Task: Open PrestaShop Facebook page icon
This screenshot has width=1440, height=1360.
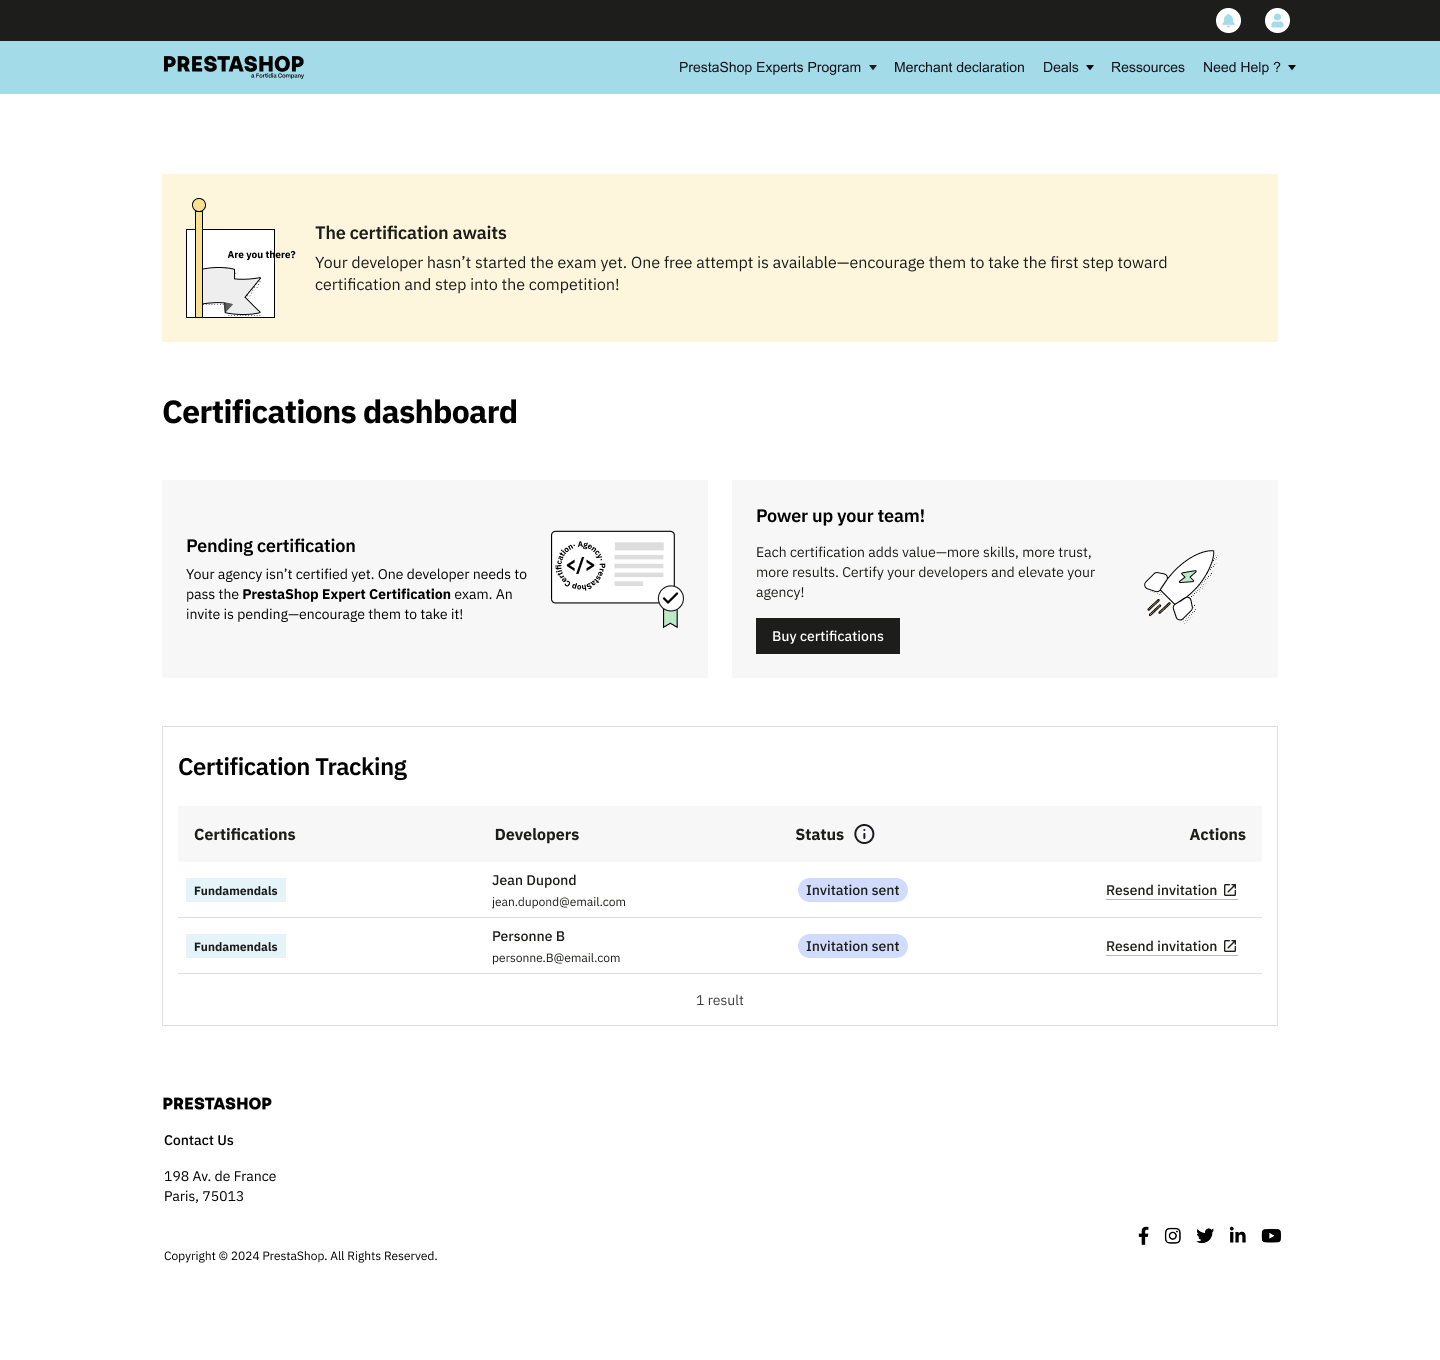Action: tap(1143, 1236)
